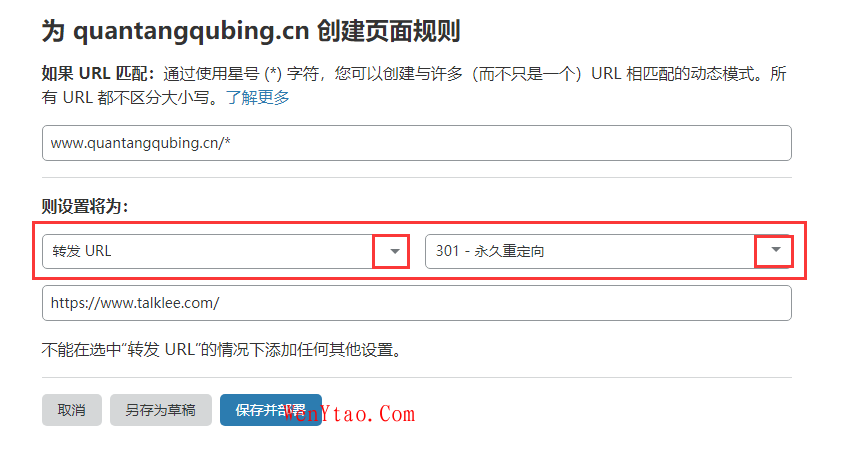
Task: Open the 了解更多 help link
Action: pos(258,97)
